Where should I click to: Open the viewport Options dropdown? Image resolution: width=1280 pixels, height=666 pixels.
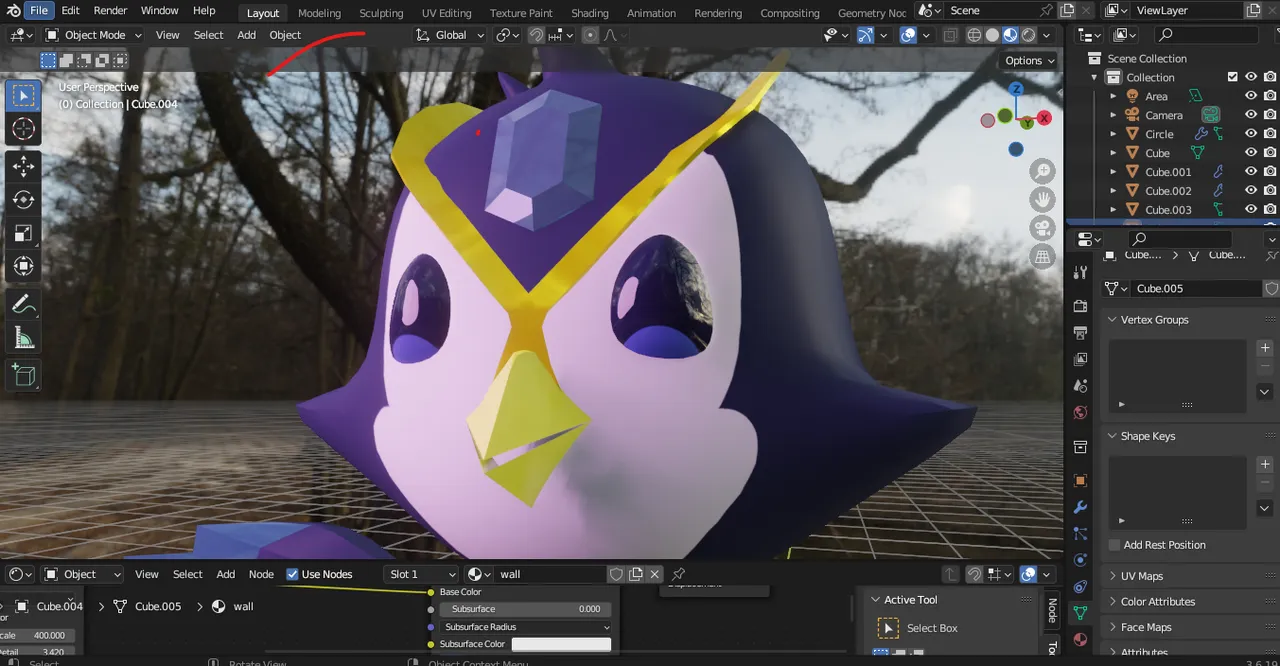1030,60
